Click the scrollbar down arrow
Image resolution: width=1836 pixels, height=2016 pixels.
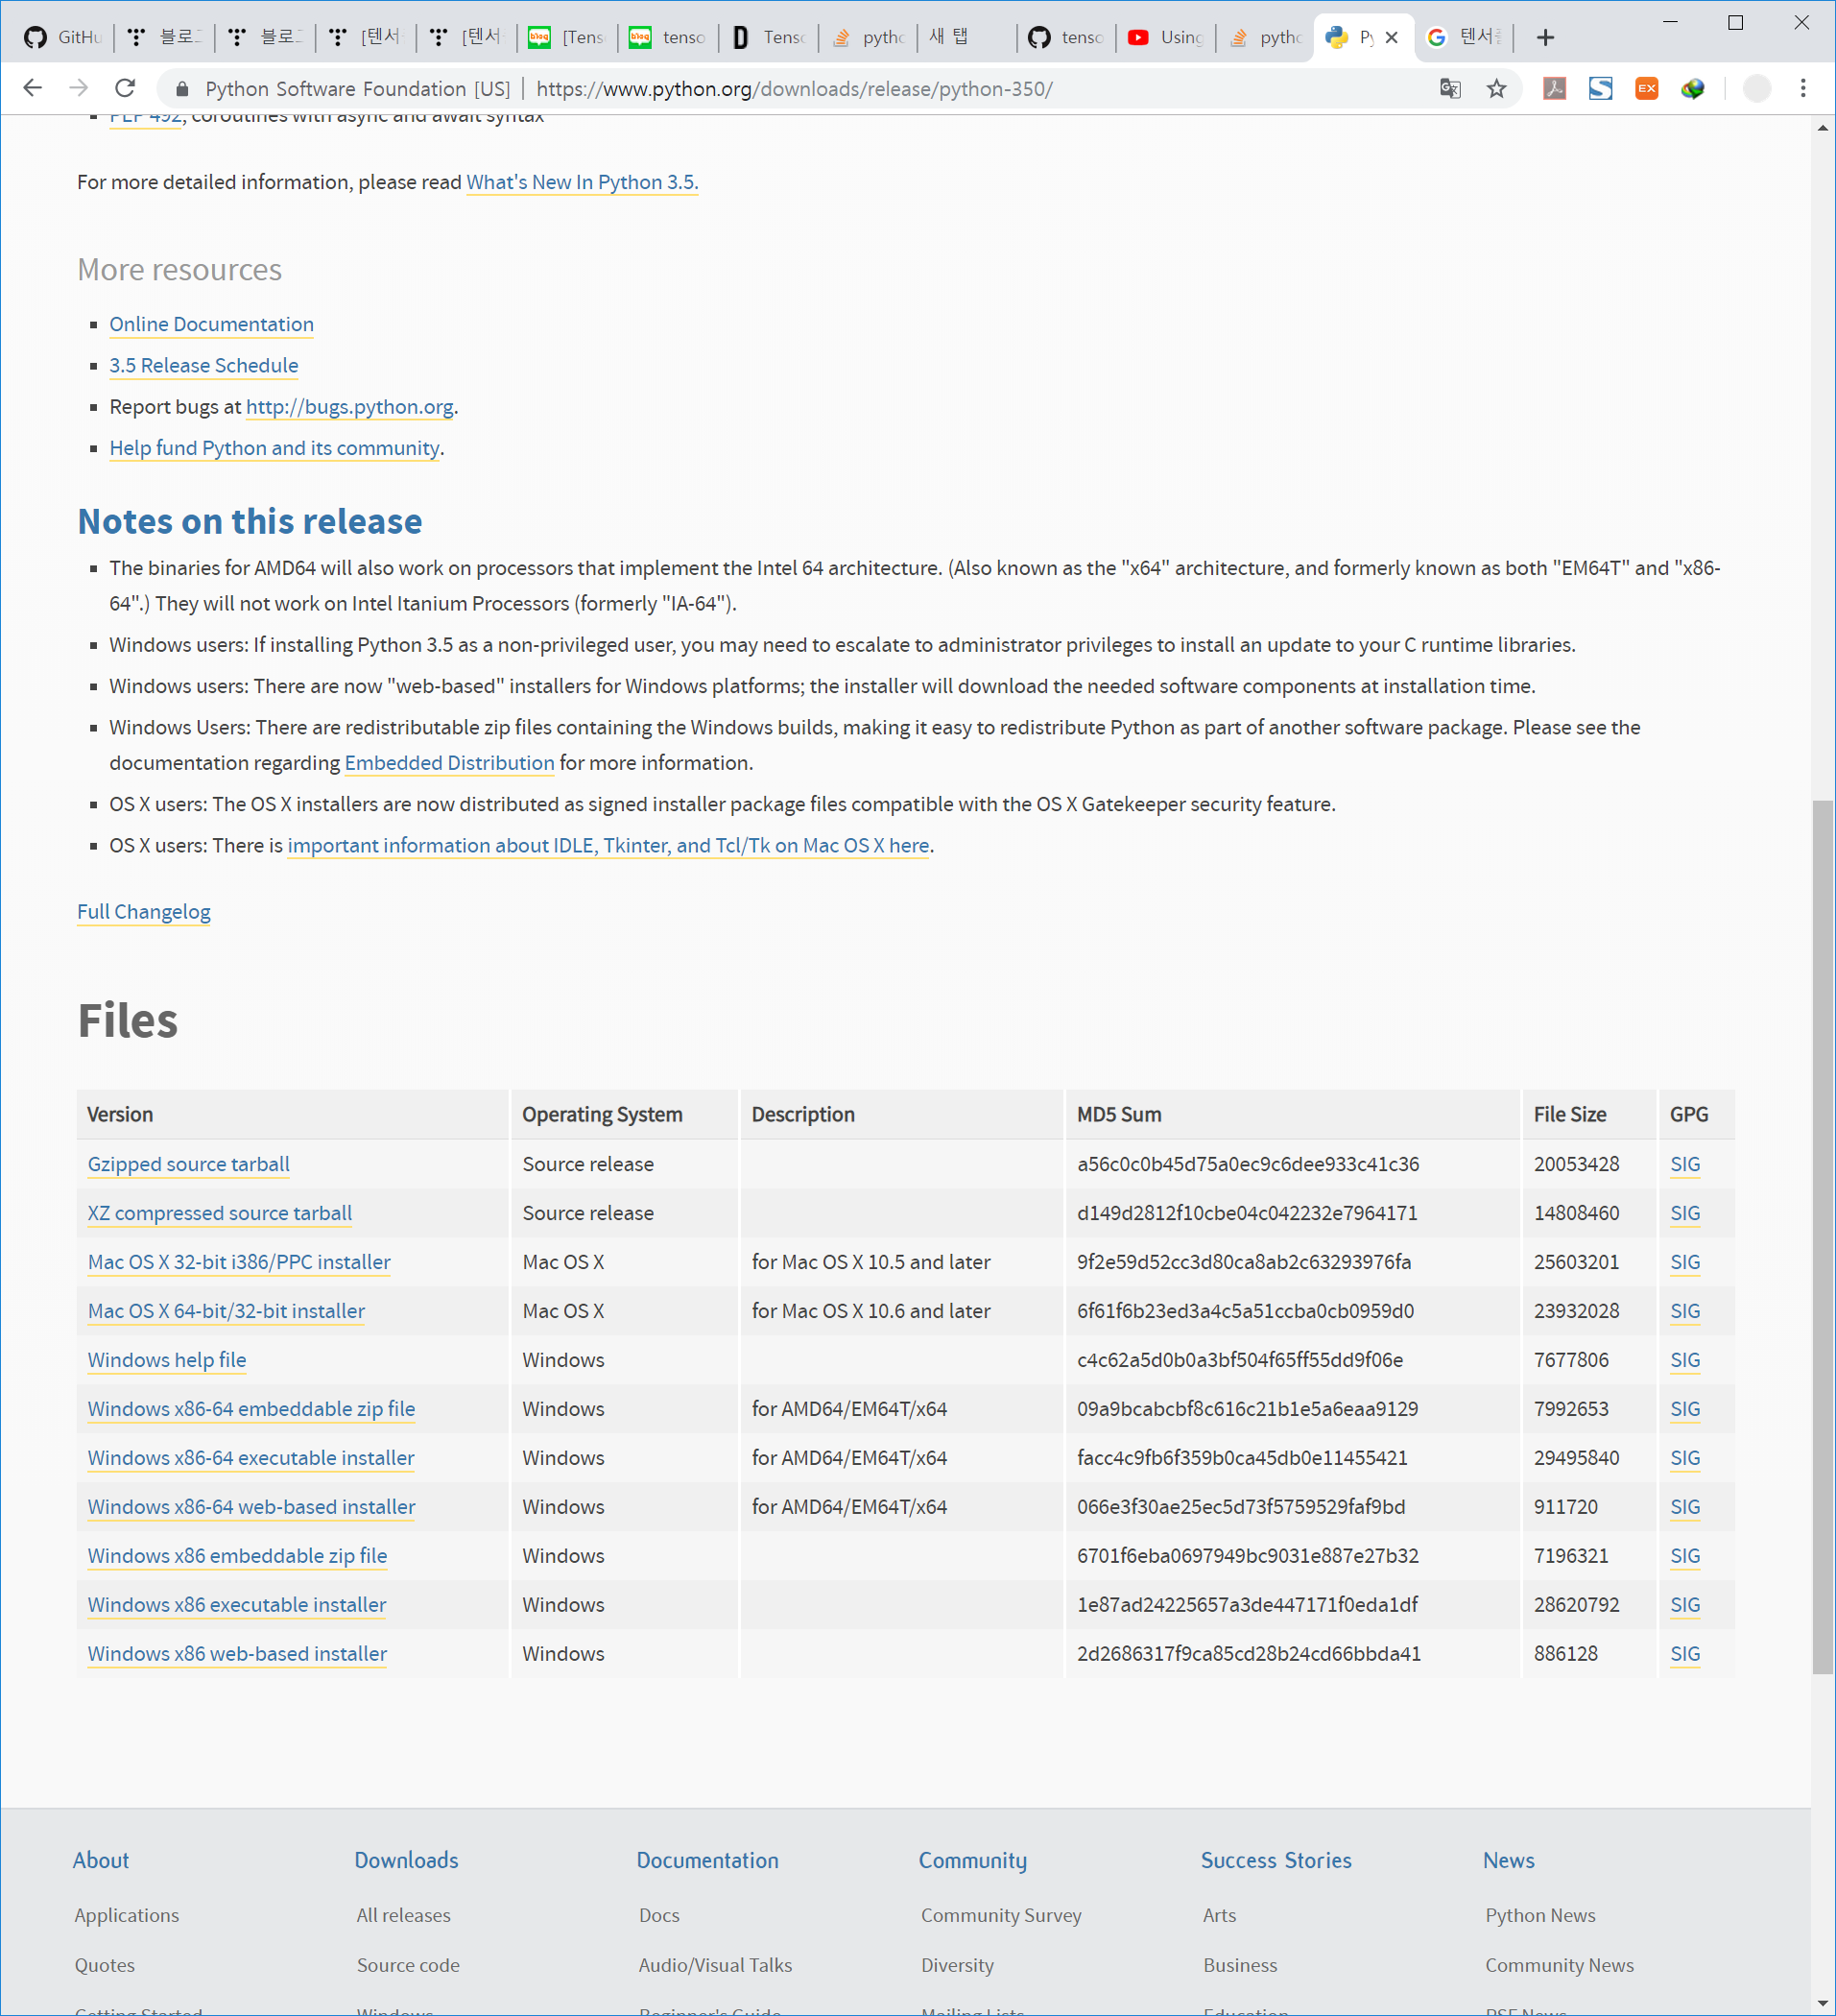tap(1822, 2004)
